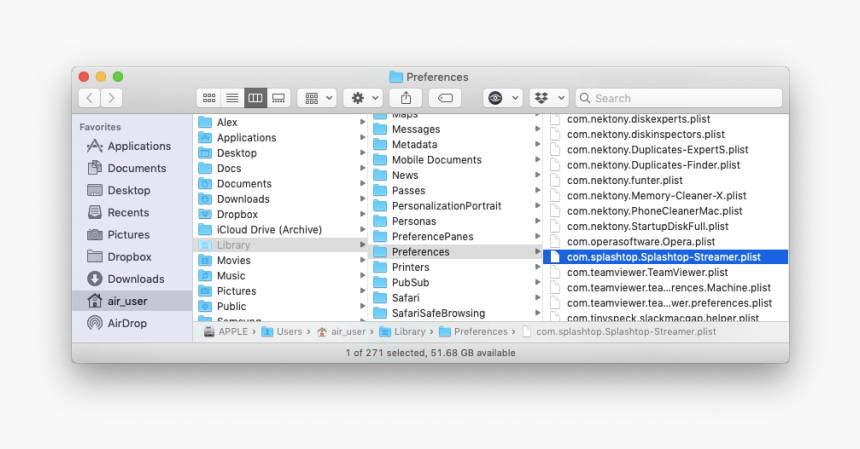Screen dimensions: 860x449
Task: Switch to column view
Action: 255,98
